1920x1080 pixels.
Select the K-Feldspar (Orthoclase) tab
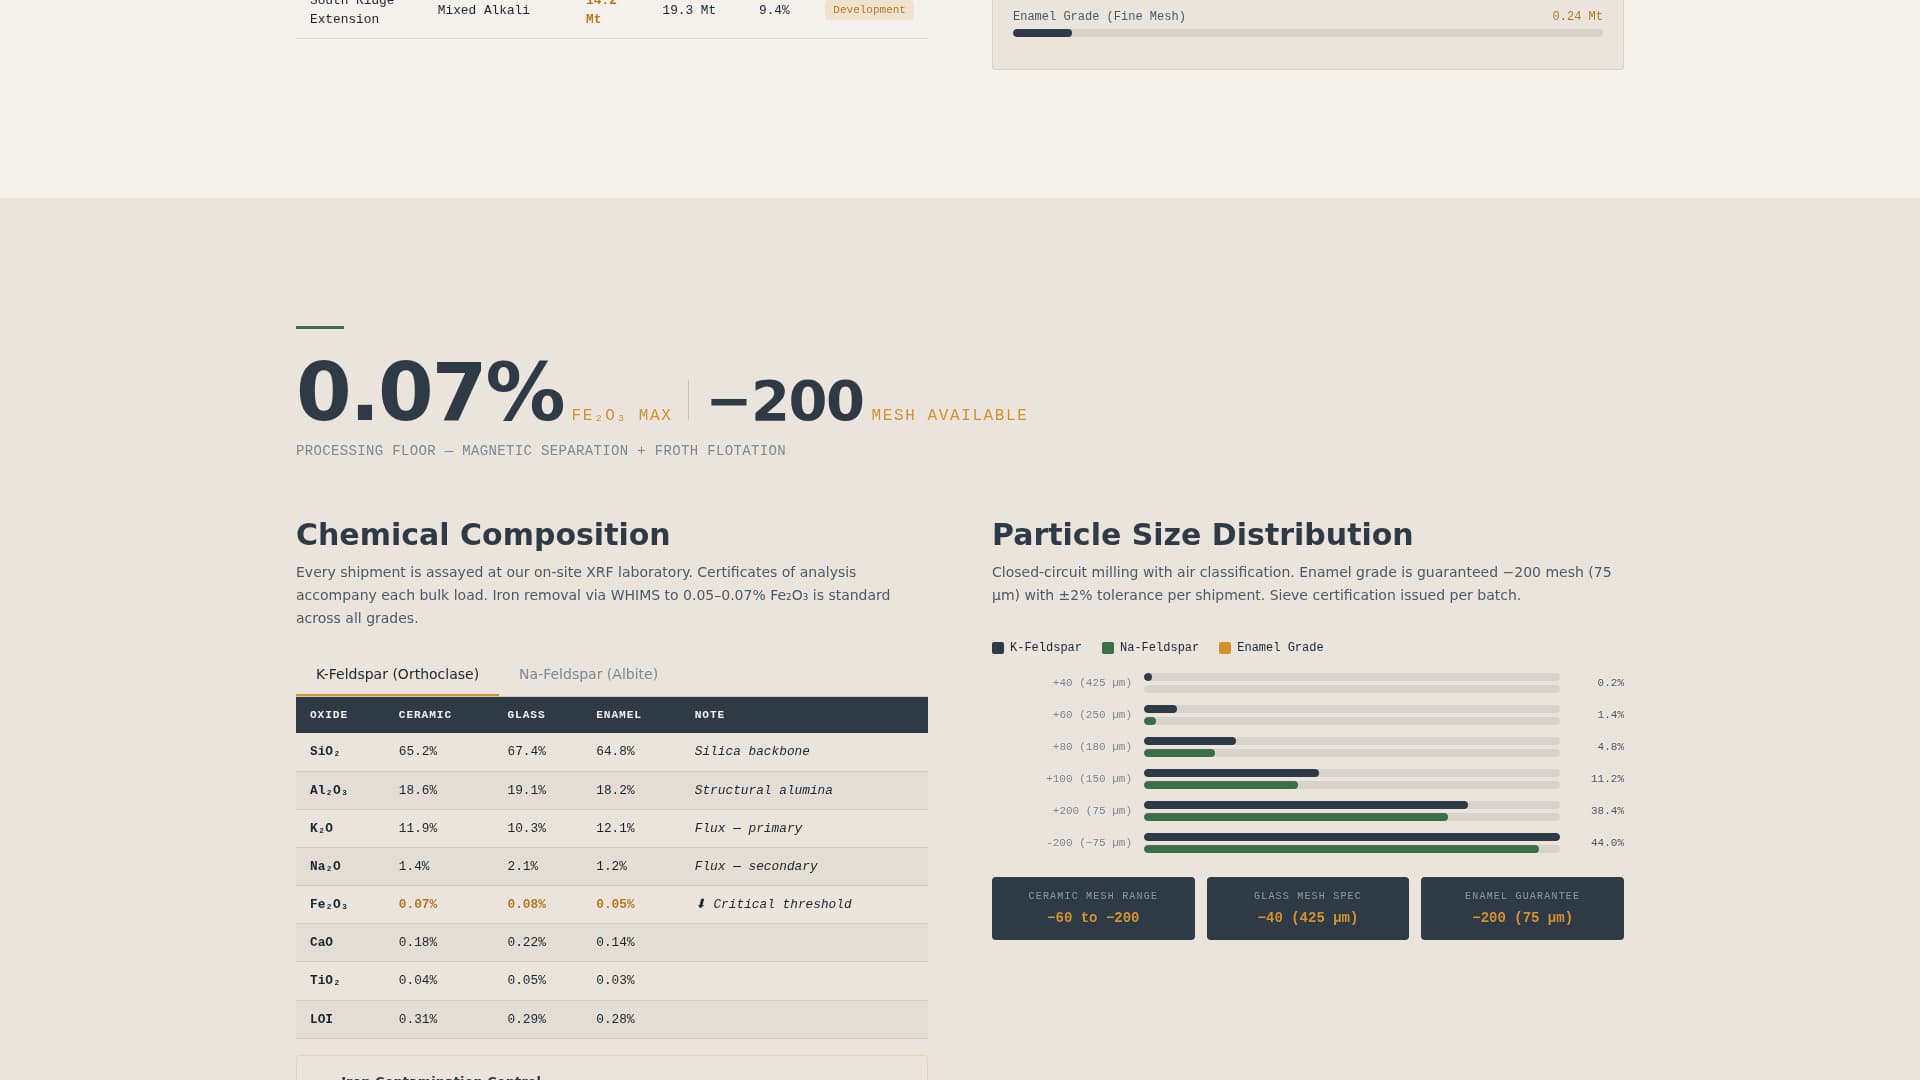[x=397, y=674]
